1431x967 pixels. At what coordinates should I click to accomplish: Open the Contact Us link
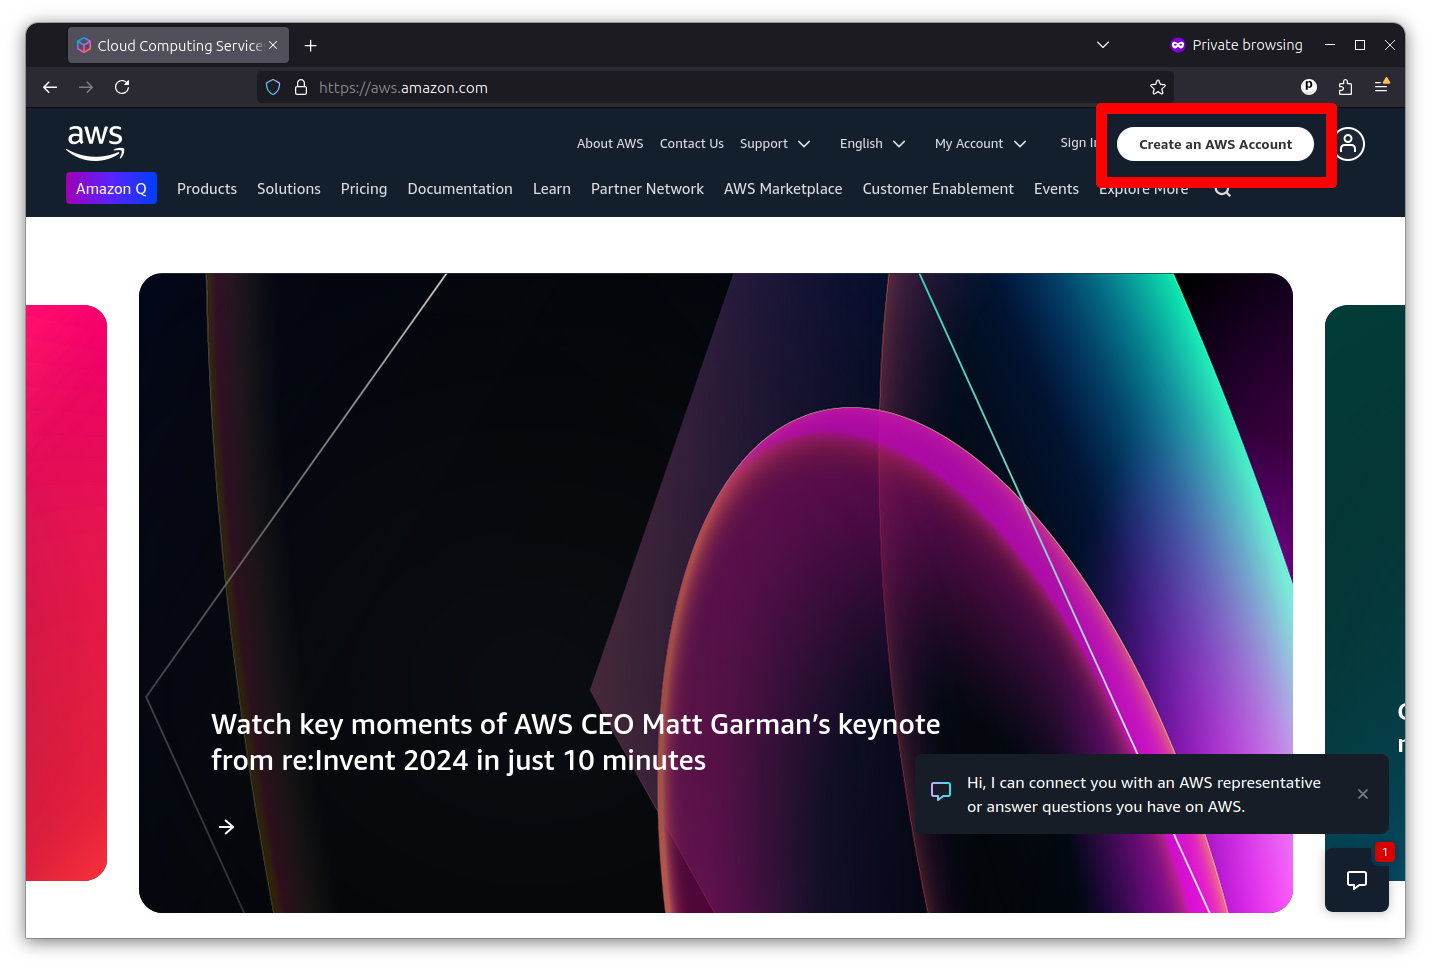691,143
